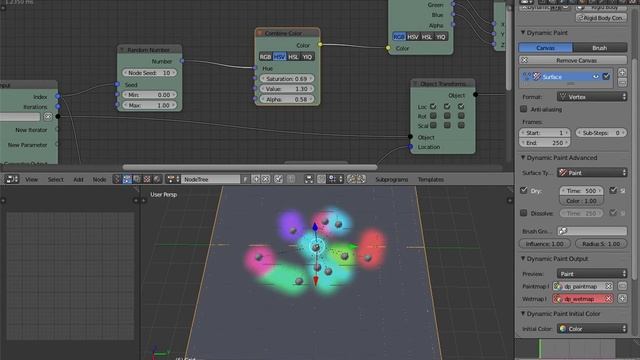Toggle first Rot checkbox in Object Transforms
This screenshot has width=640, height=360.
(433, 116)
